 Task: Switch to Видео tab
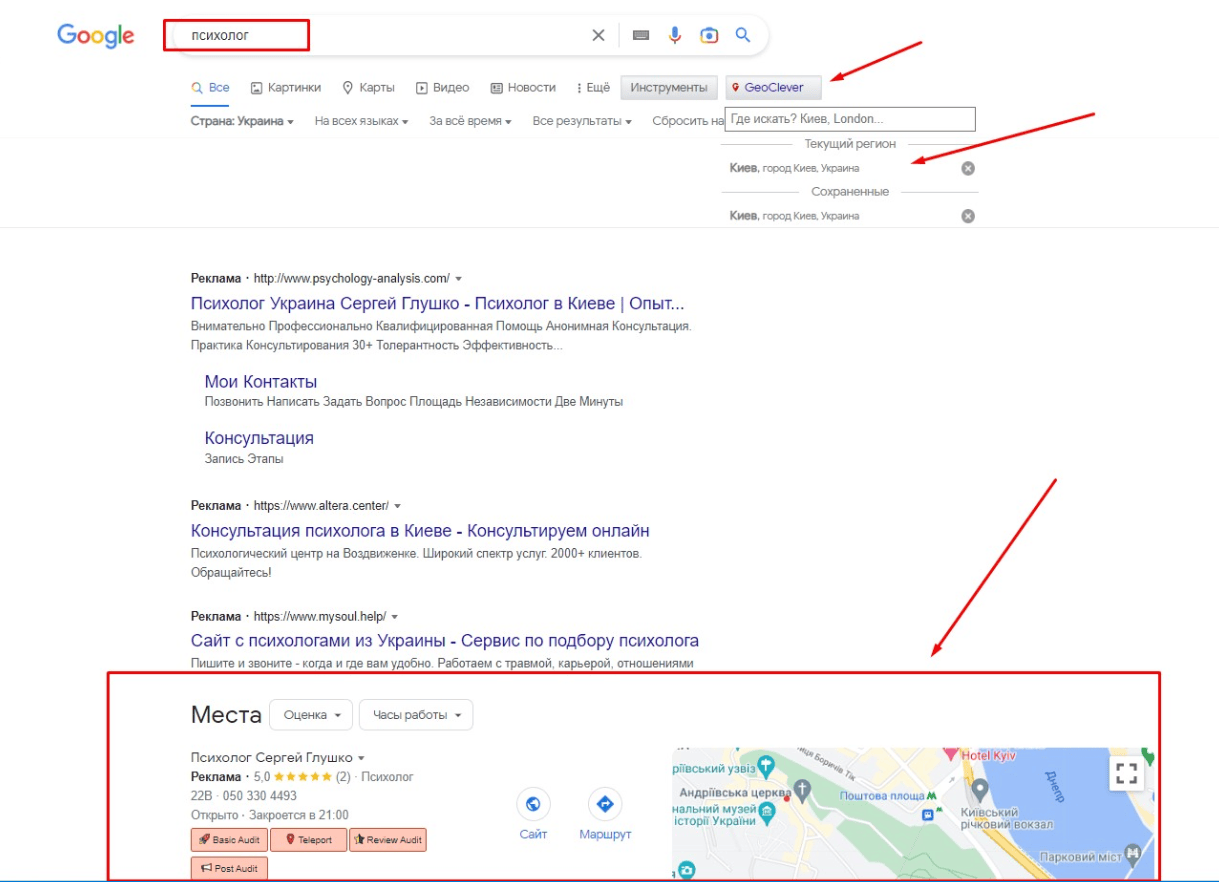click(442, 88)
